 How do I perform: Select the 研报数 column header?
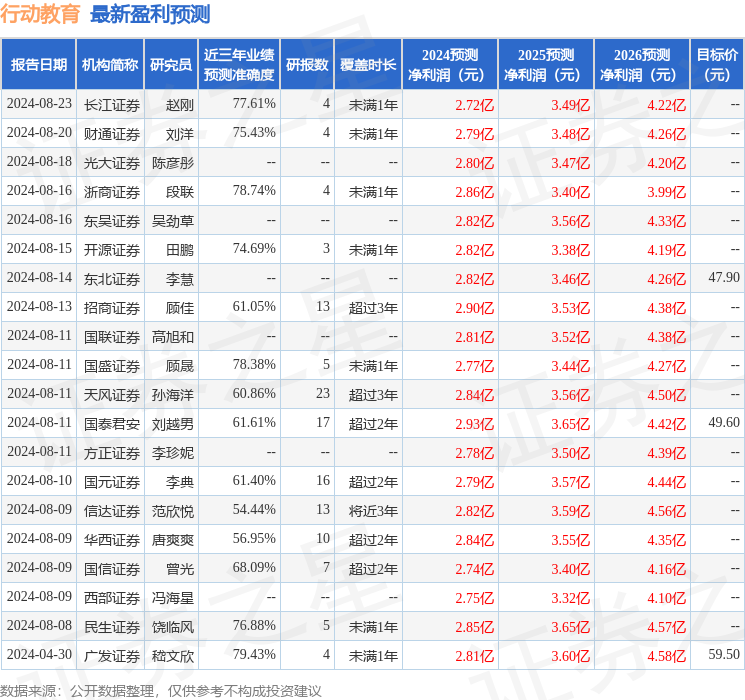click(307, 65)
